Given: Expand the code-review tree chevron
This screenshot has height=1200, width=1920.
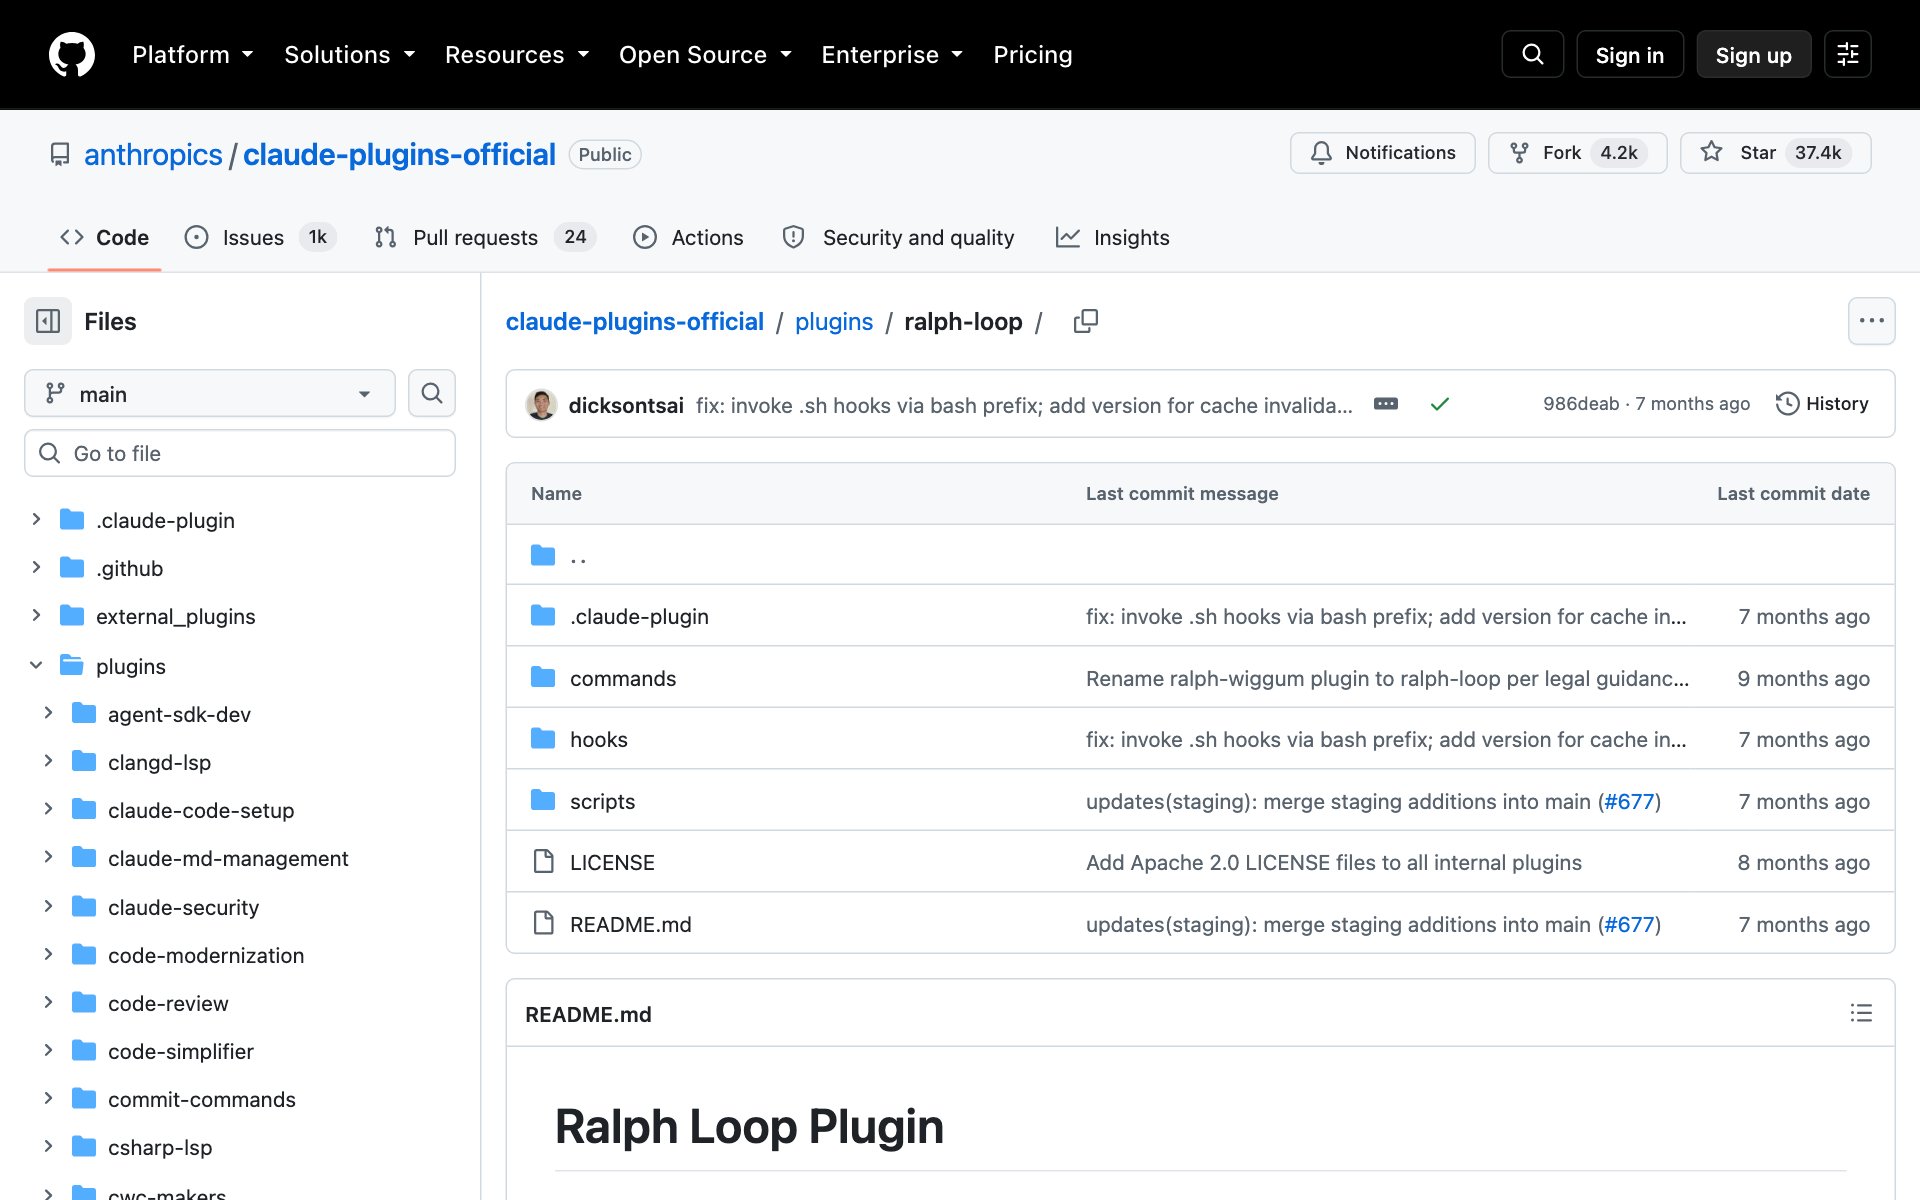Looking at the screenshot, I should tap(48, 1002).
